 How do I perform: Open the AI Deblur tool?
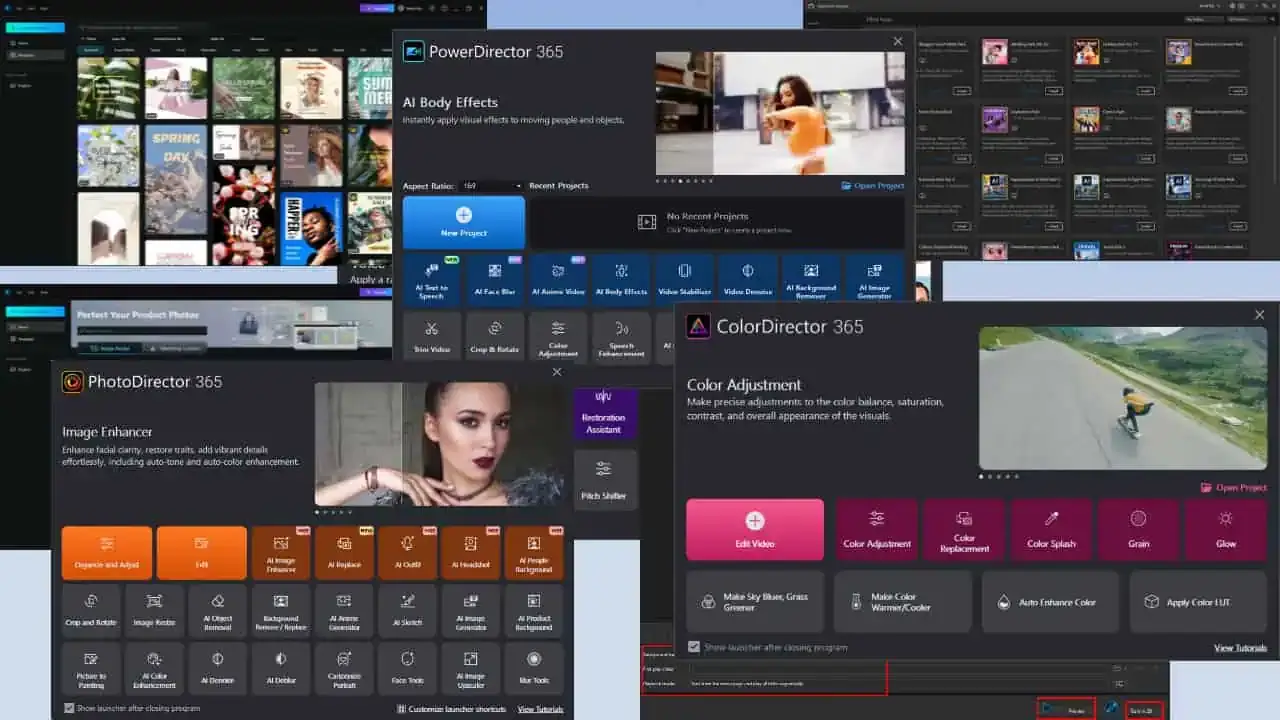281,669
